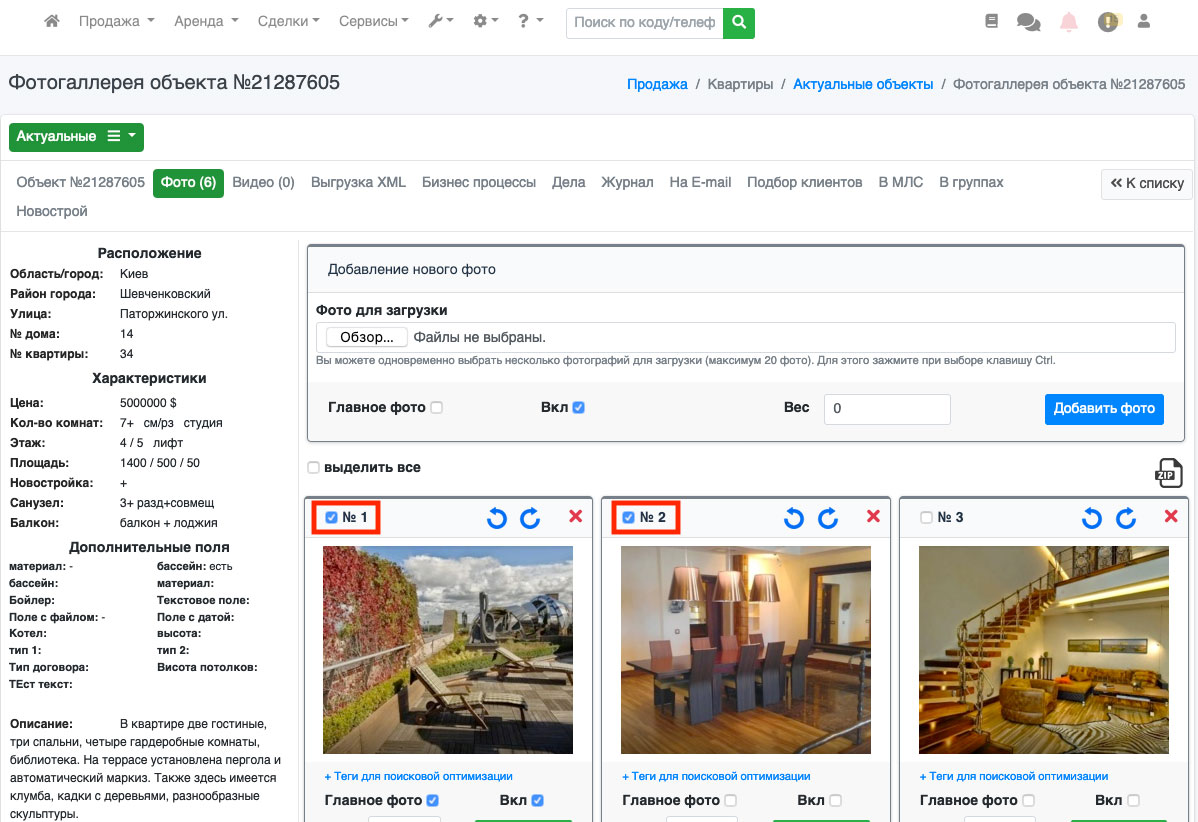1198x822 pixels.
Task: Expand the 'Сервисы' navbar menu
Action: click(373, 21)
